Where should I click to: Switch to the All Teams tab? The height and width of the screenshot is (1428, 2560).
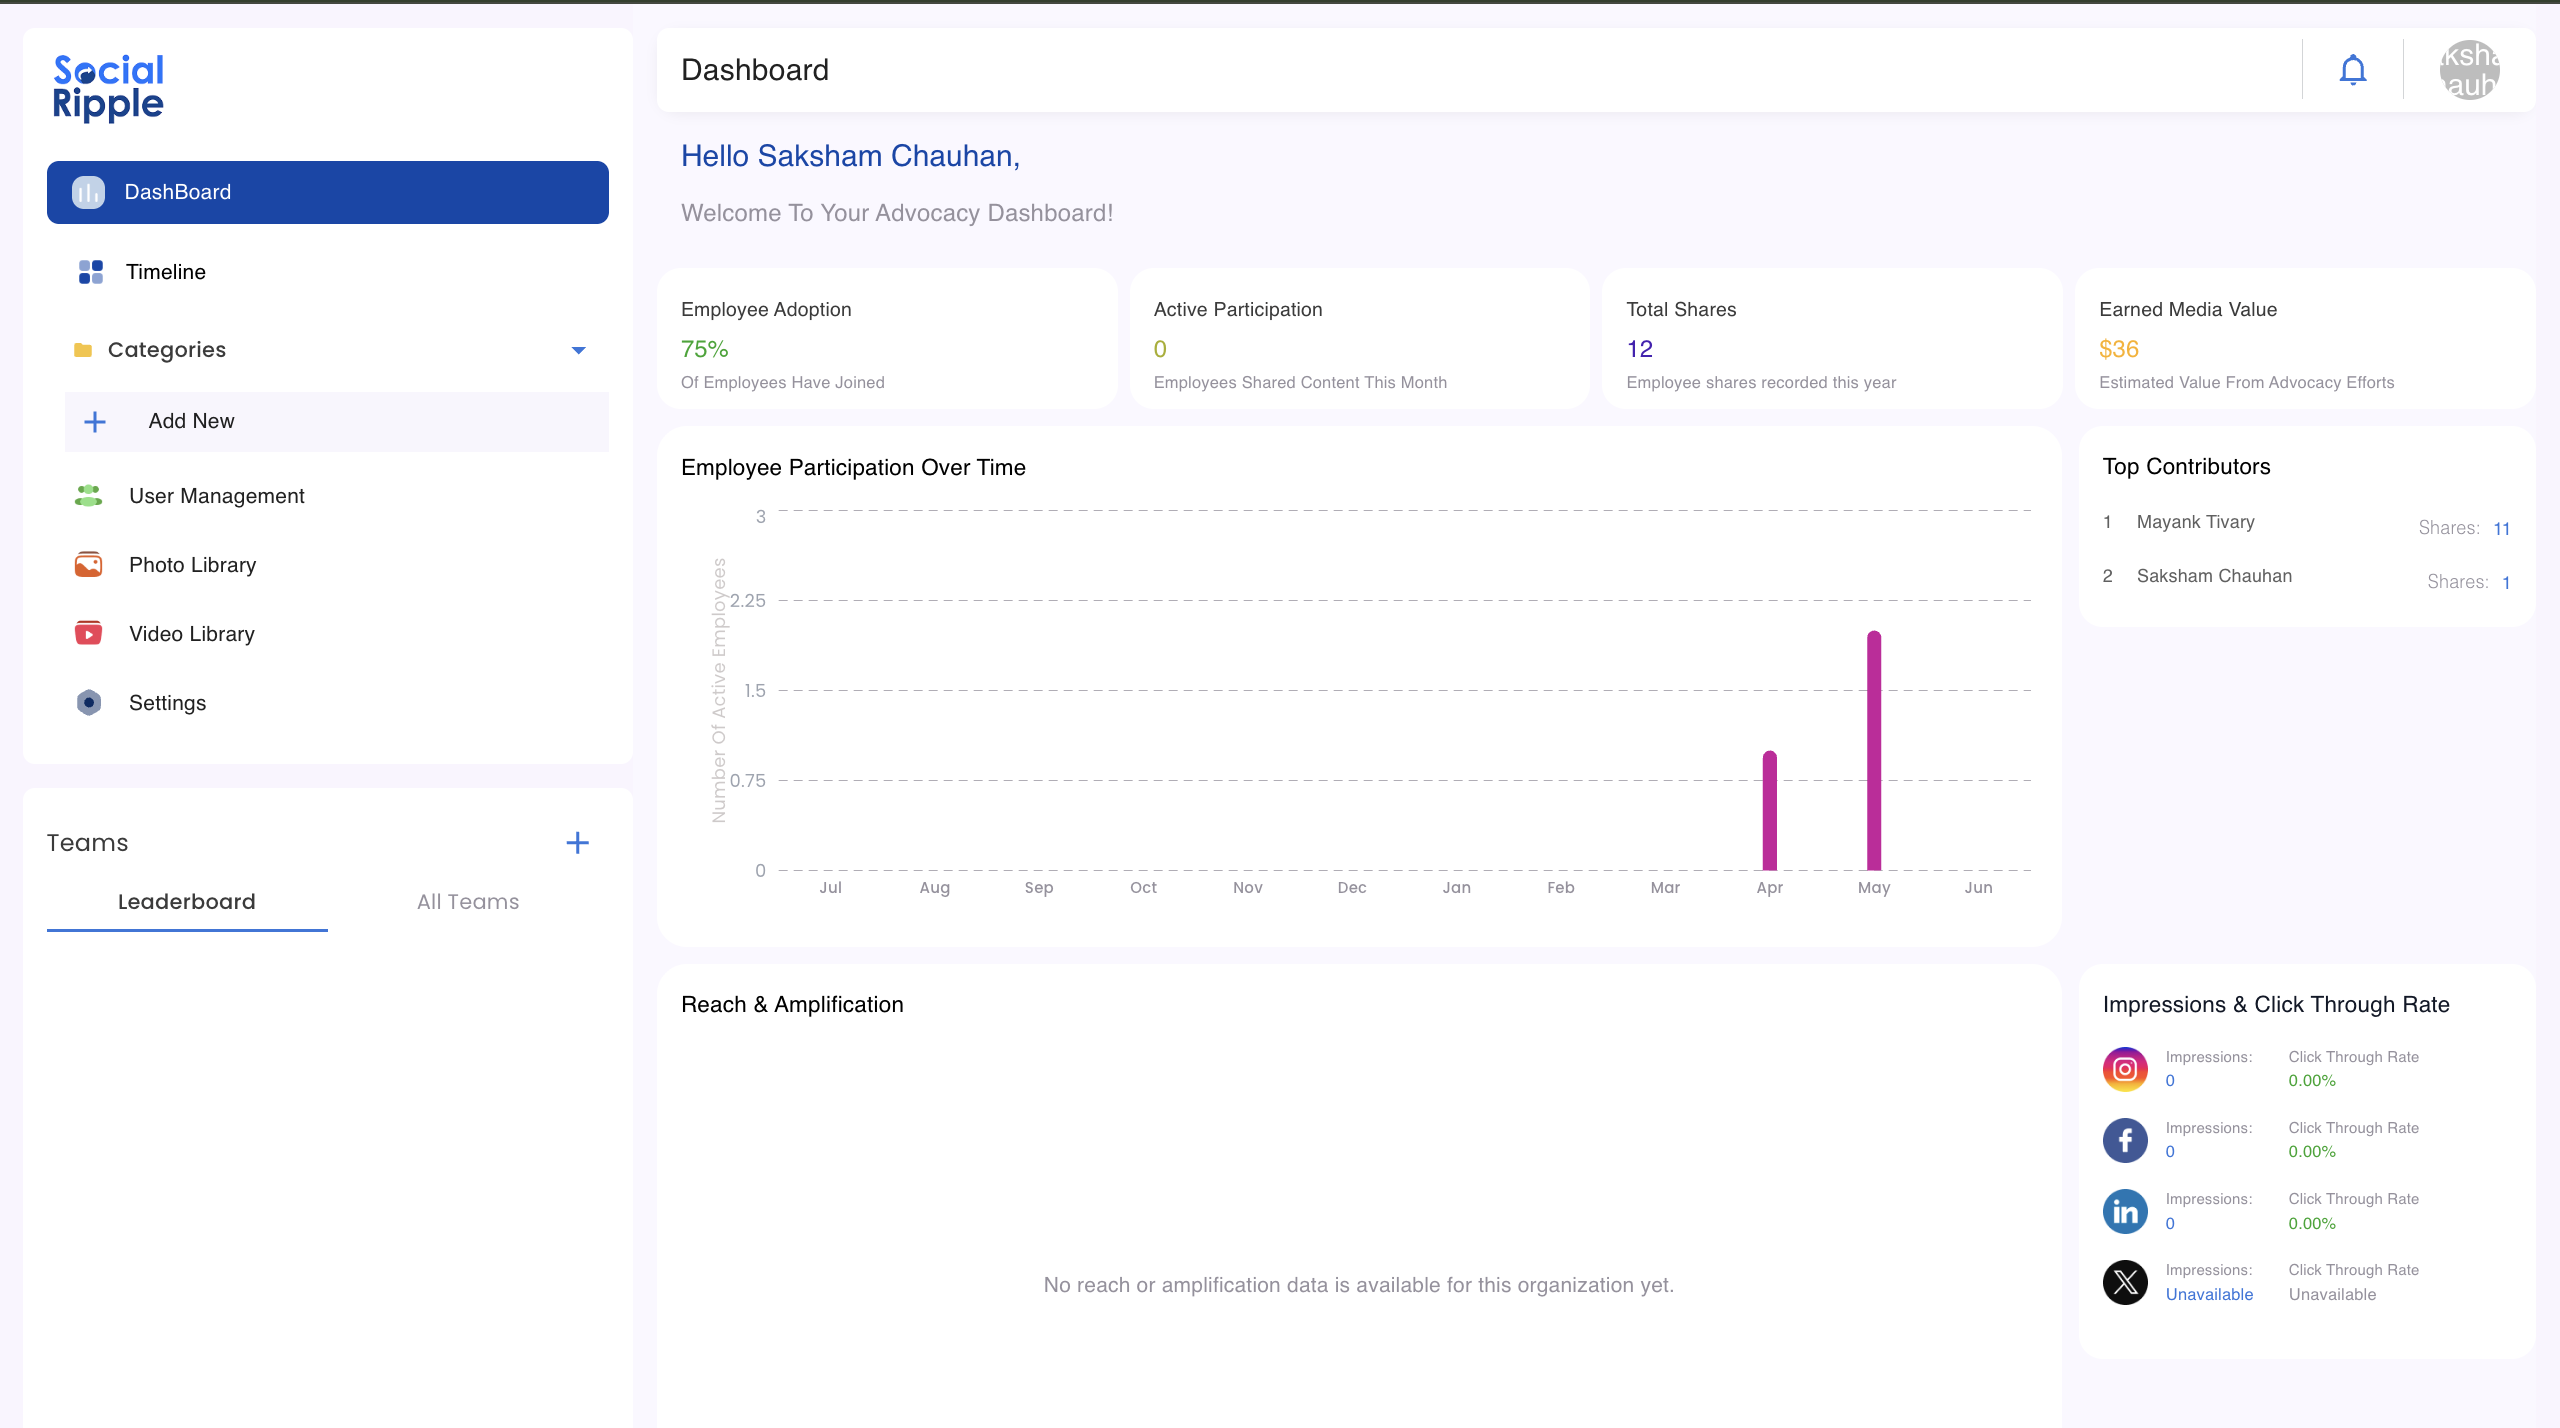tap(468, 902)
